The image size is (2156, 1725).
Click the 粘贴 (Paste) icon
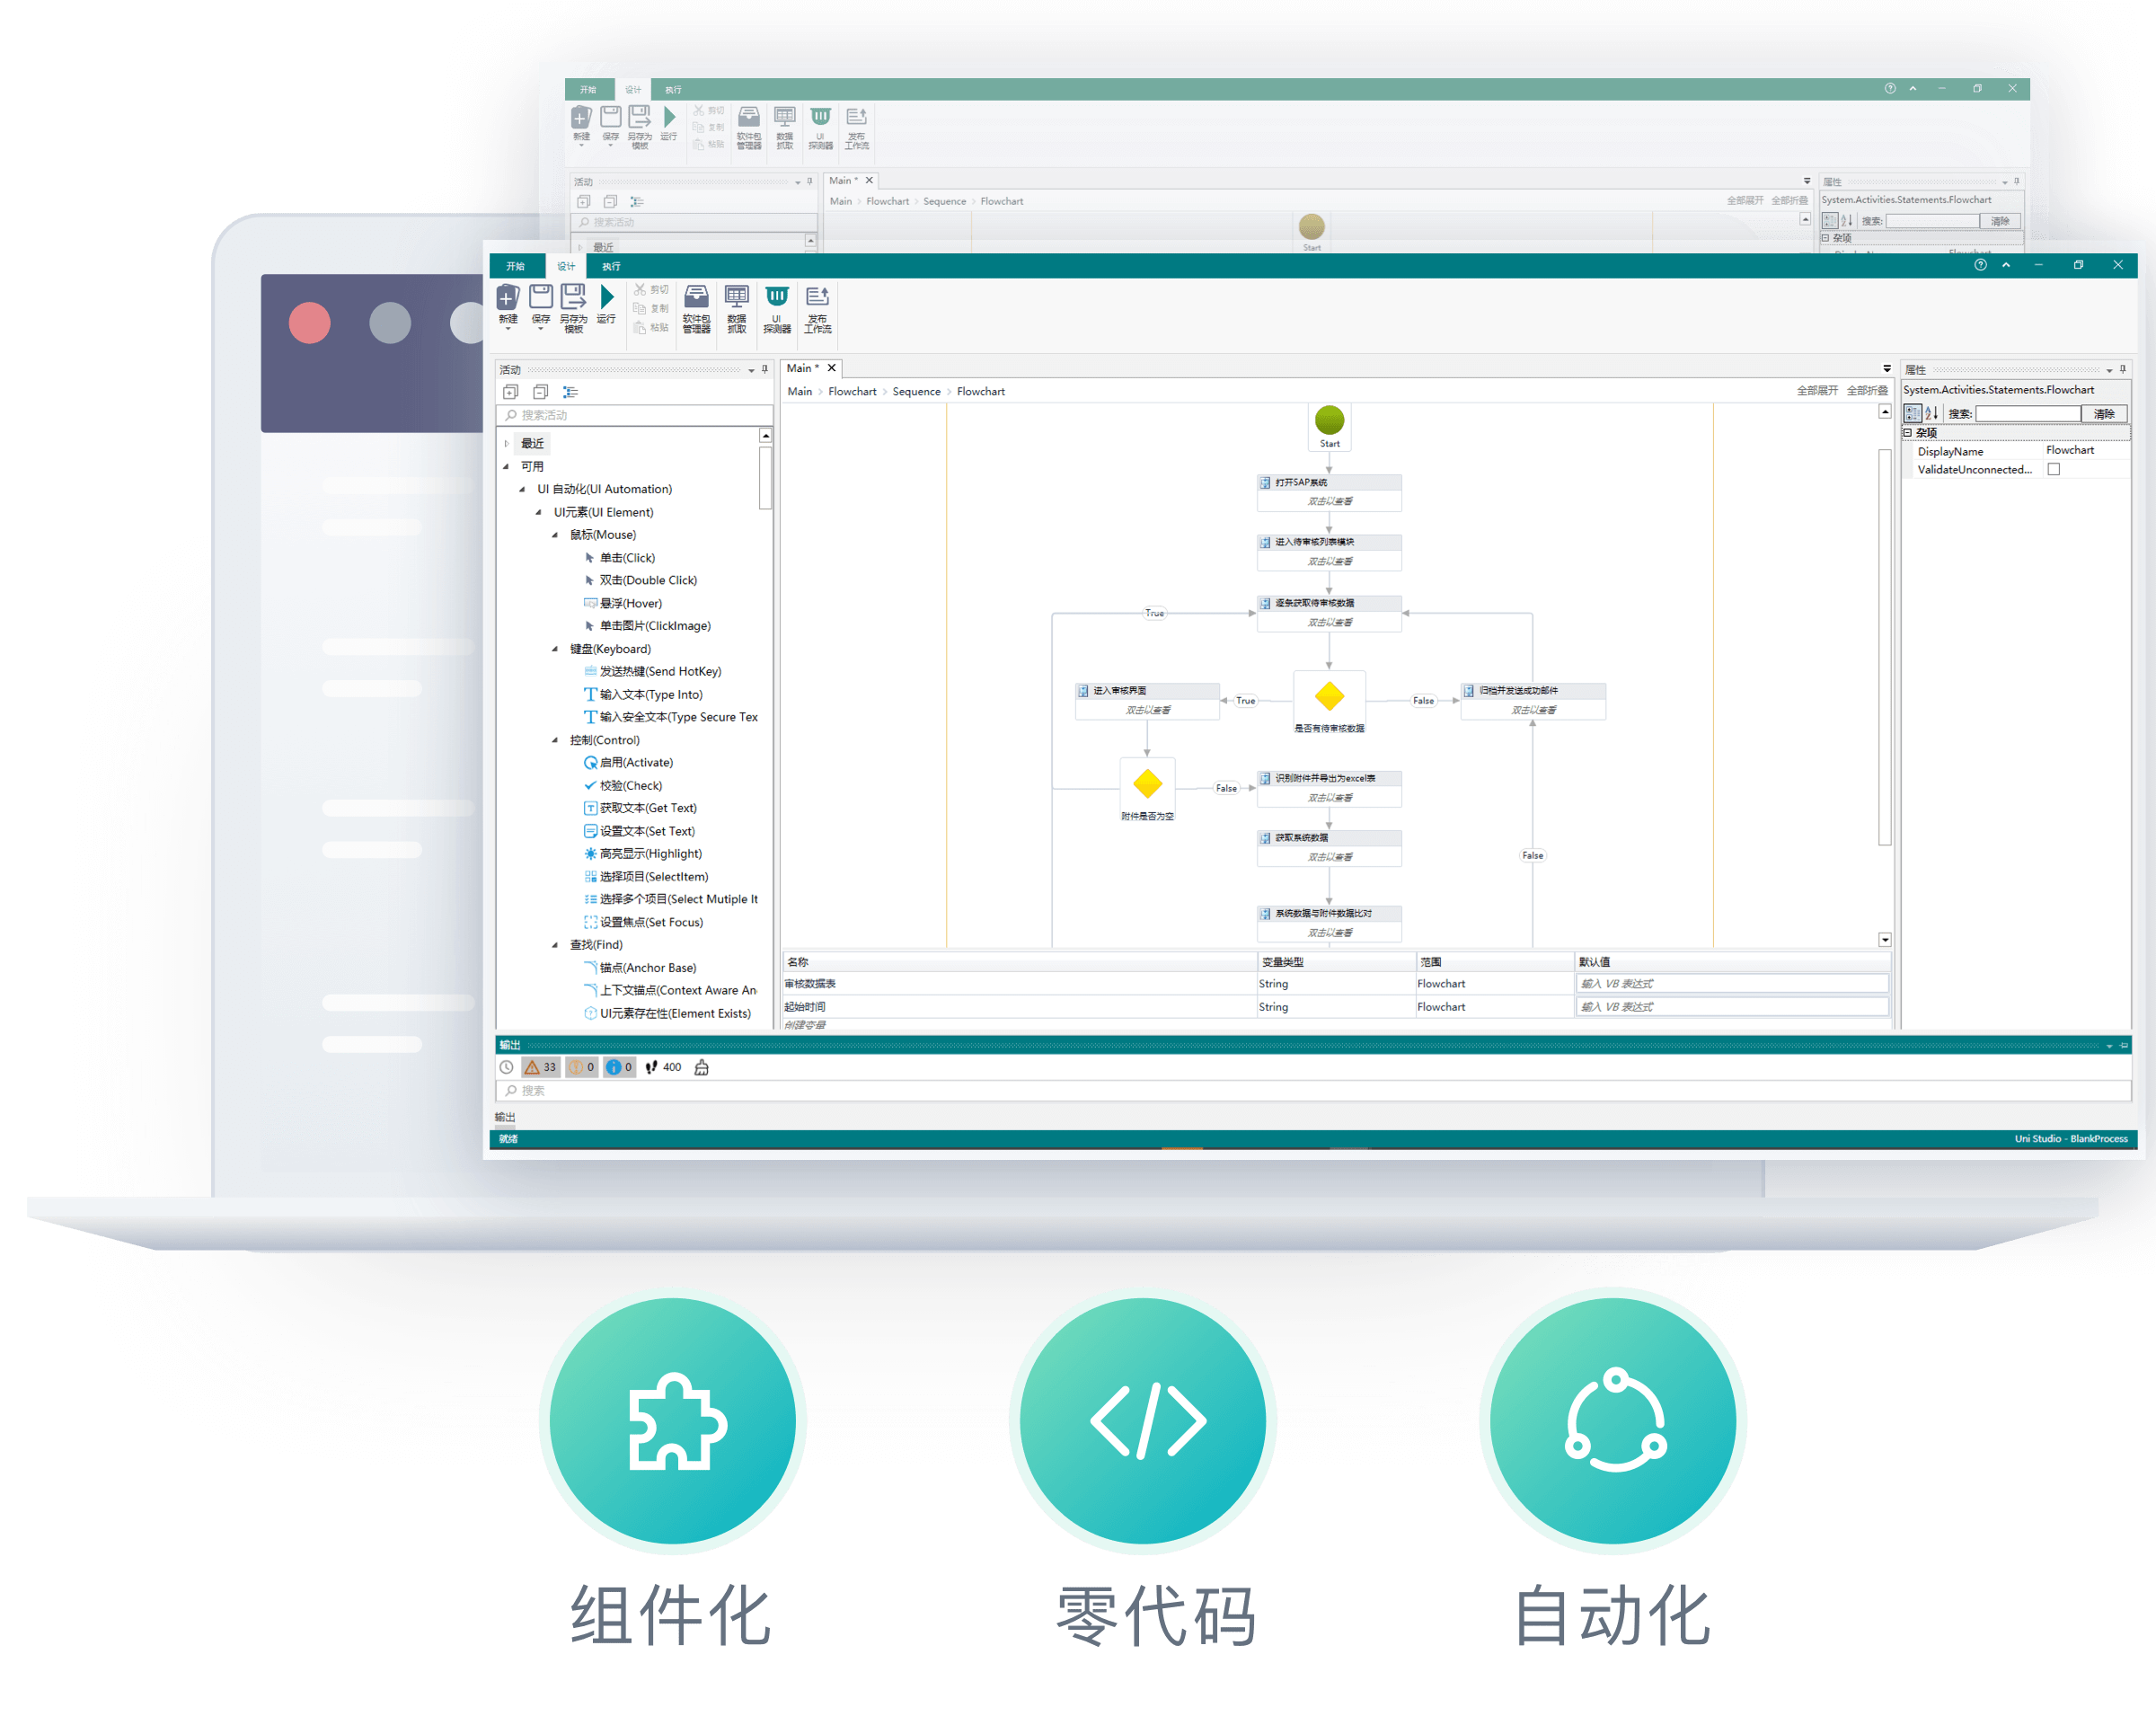point(640,327)
